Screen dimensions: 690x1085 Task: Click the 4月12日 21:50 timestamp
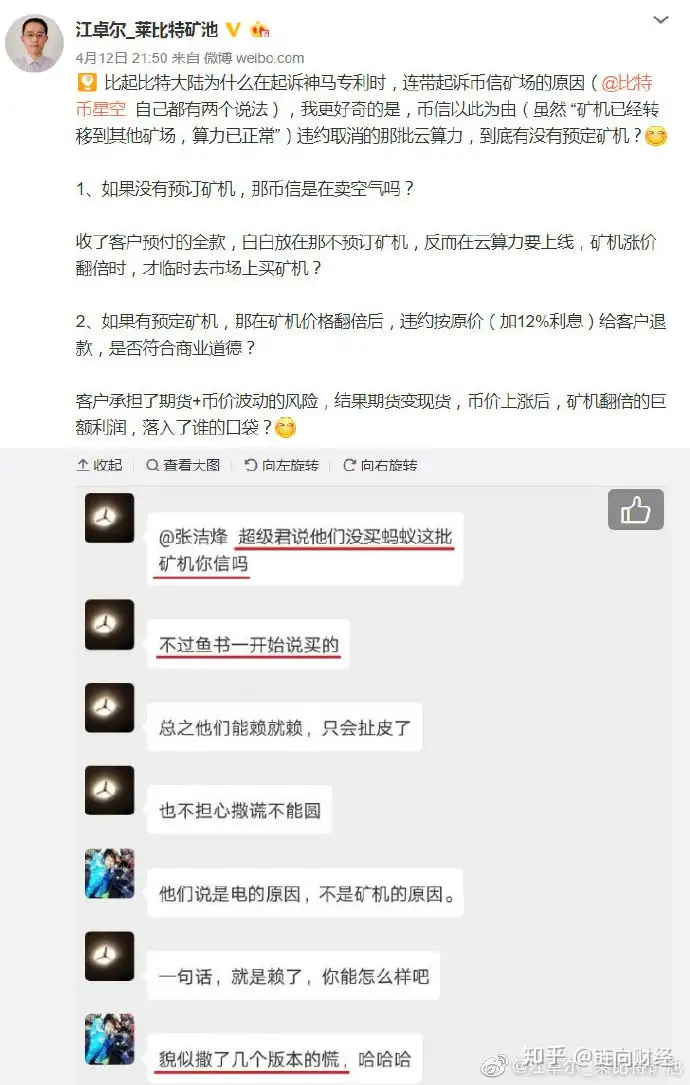click(121, 58)
